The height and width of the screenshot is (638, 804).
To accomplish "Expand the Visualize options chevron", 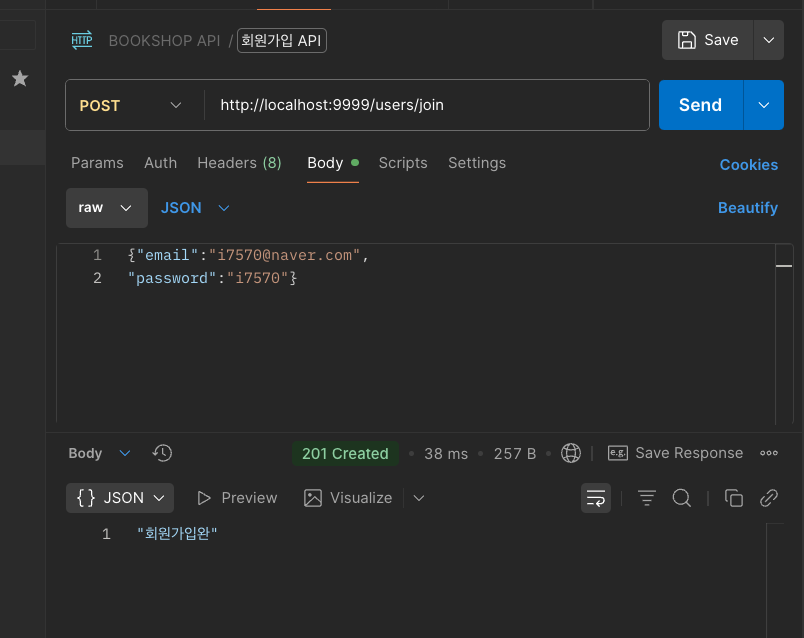I will pos(418,498).
